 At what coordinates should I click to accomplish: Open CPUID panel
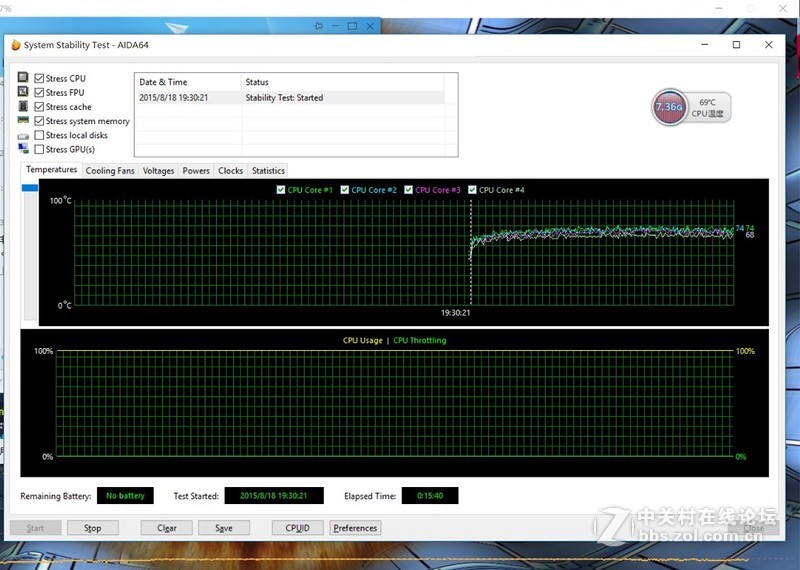click(297, 528)
